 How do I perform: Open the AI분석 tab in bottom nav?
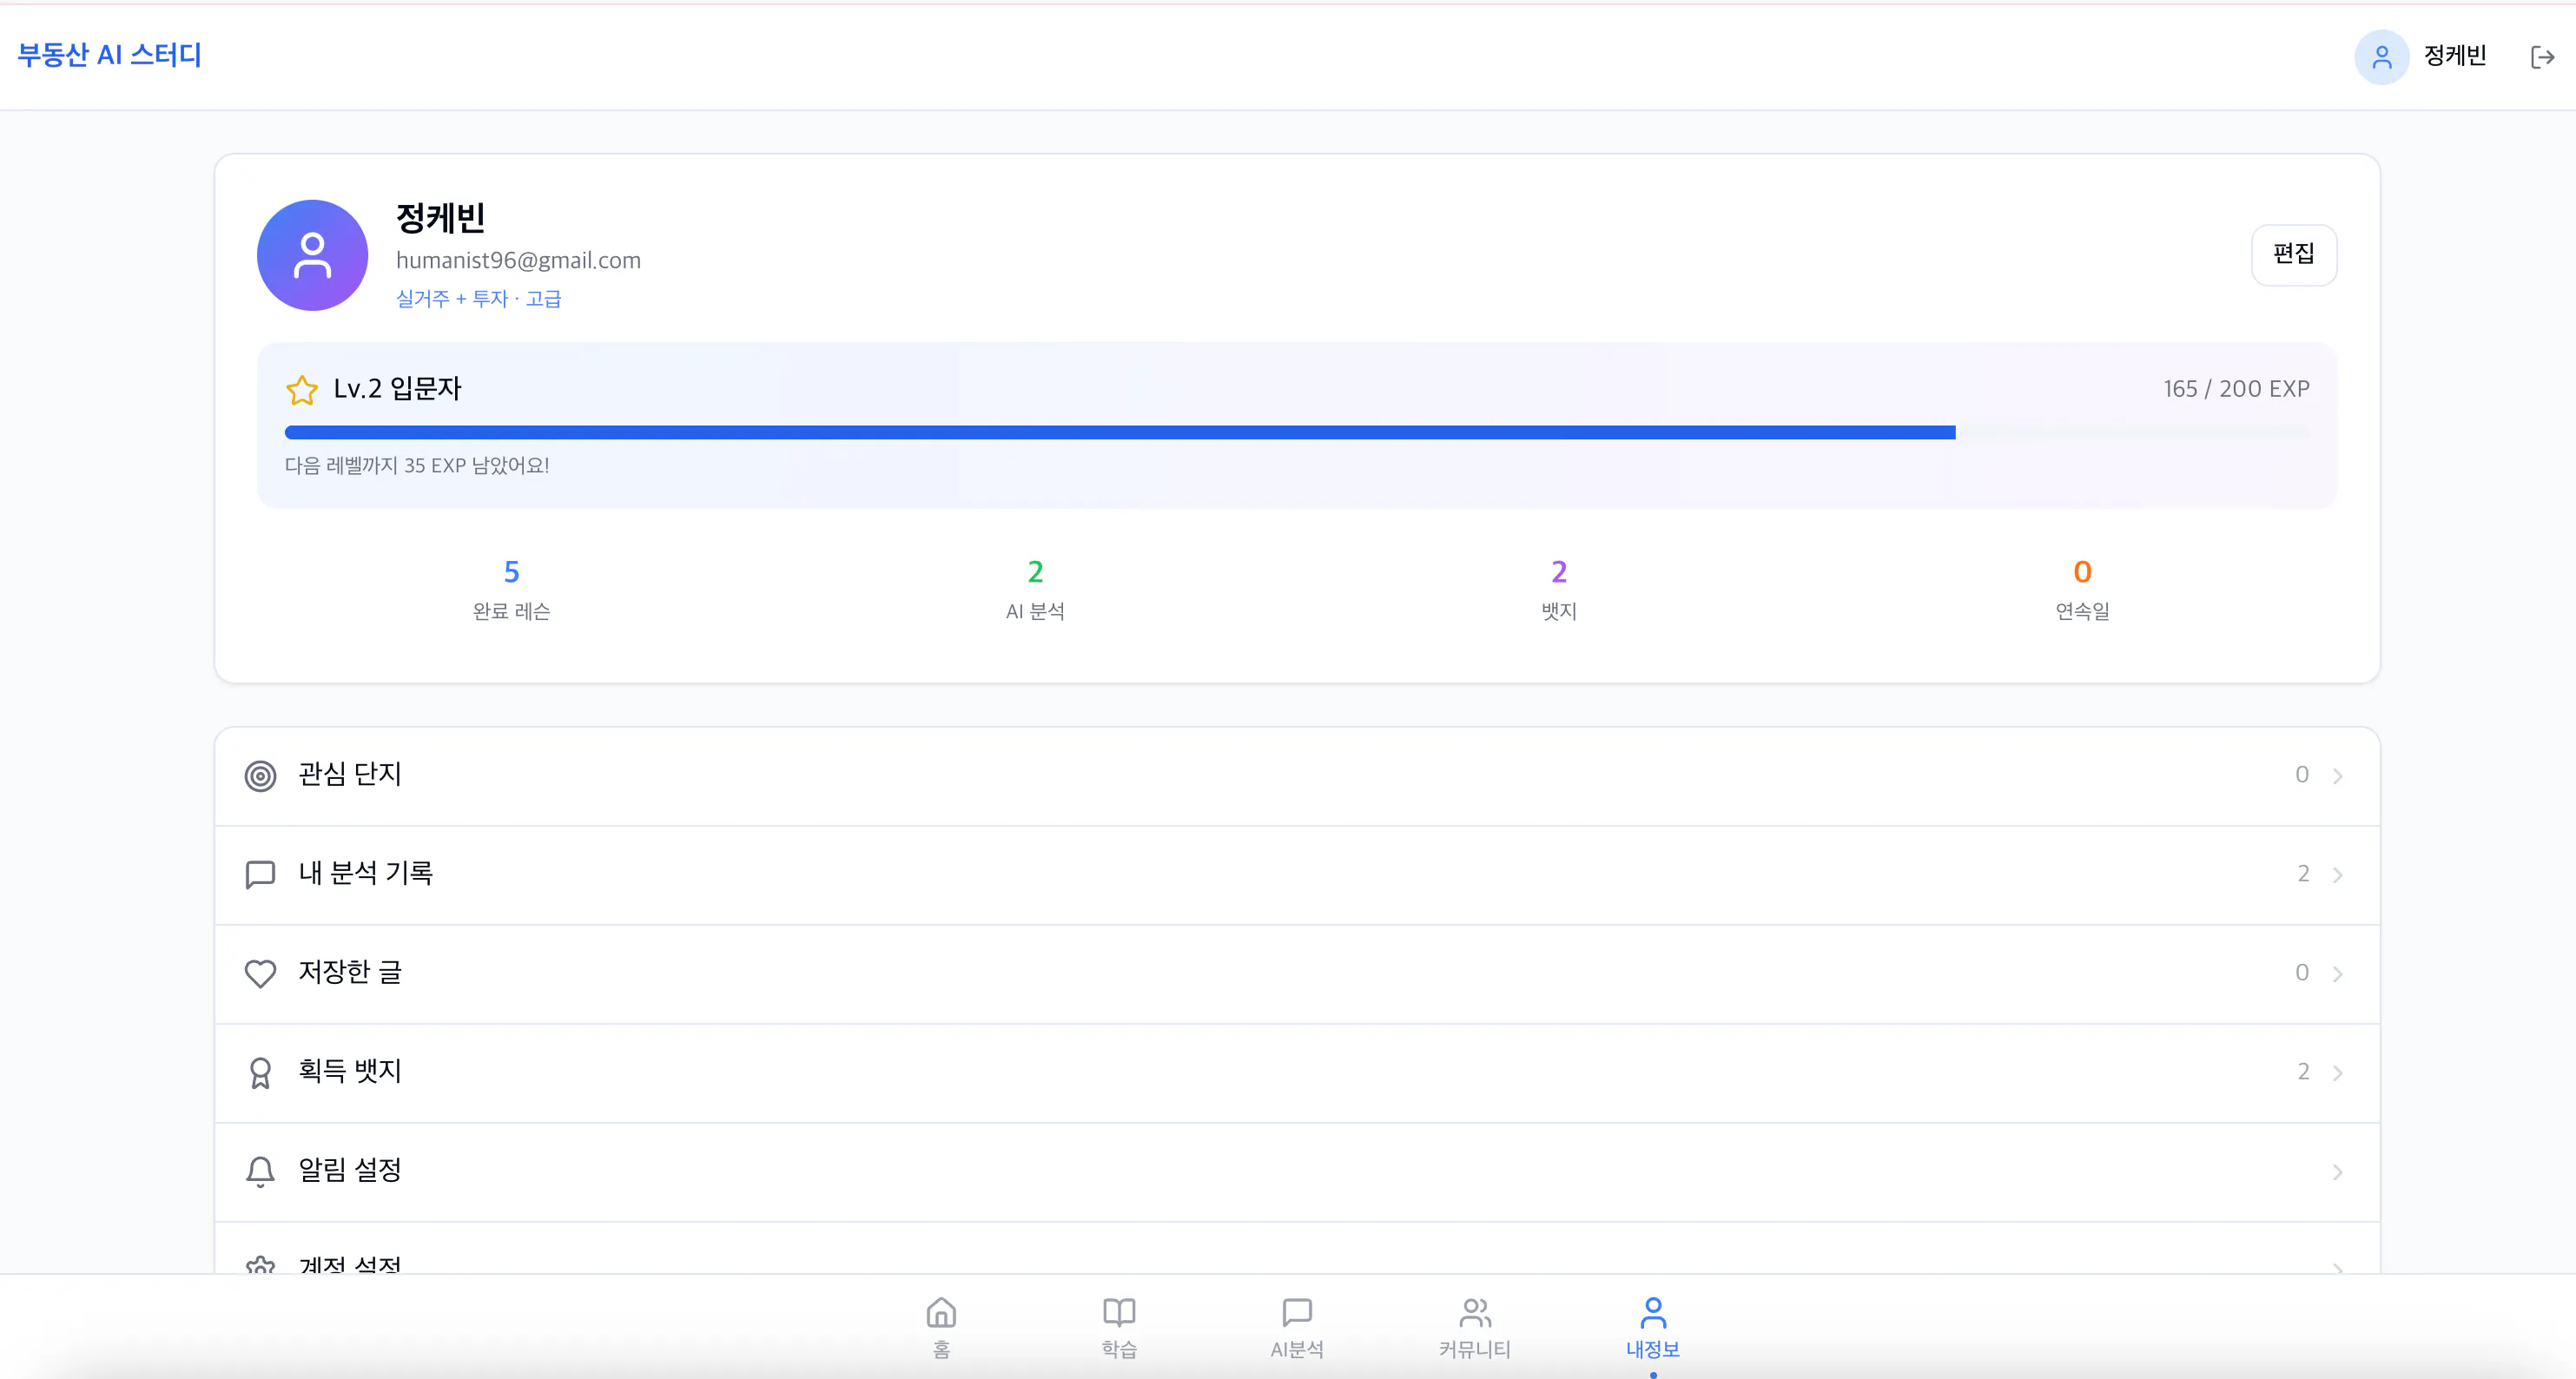click(1296, 1326)
